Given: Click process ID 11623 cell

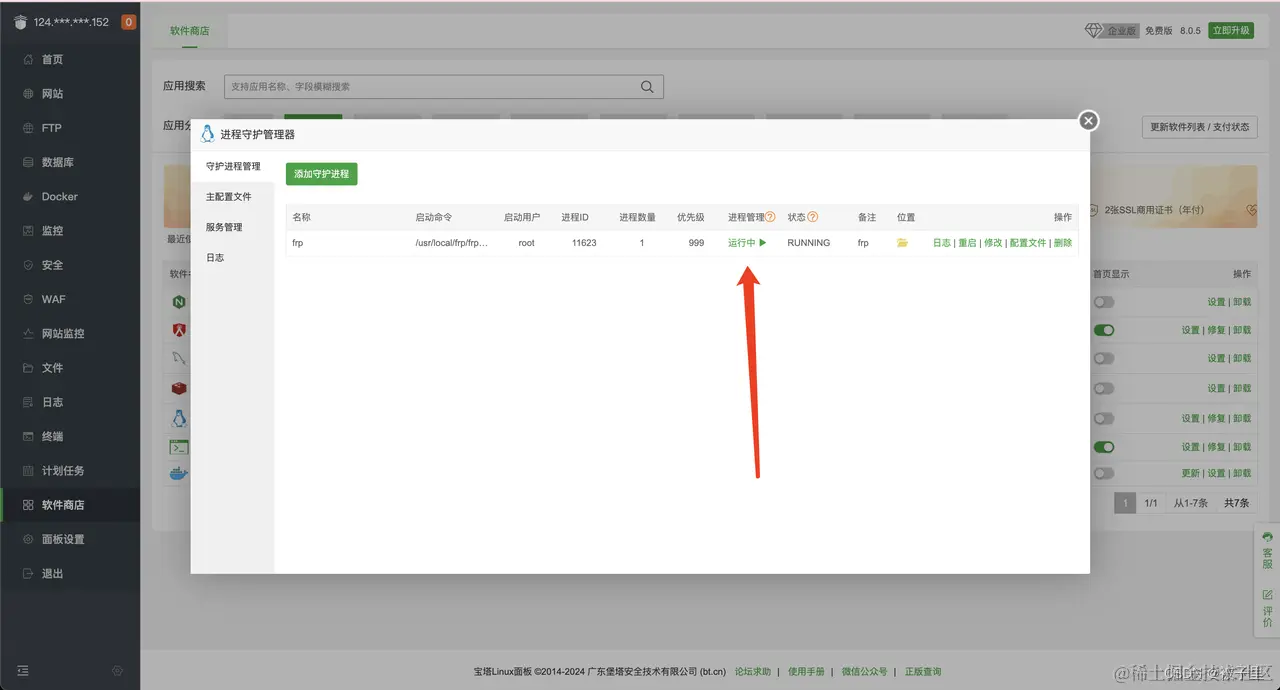Looking at the screenshot, I should 584,243.
